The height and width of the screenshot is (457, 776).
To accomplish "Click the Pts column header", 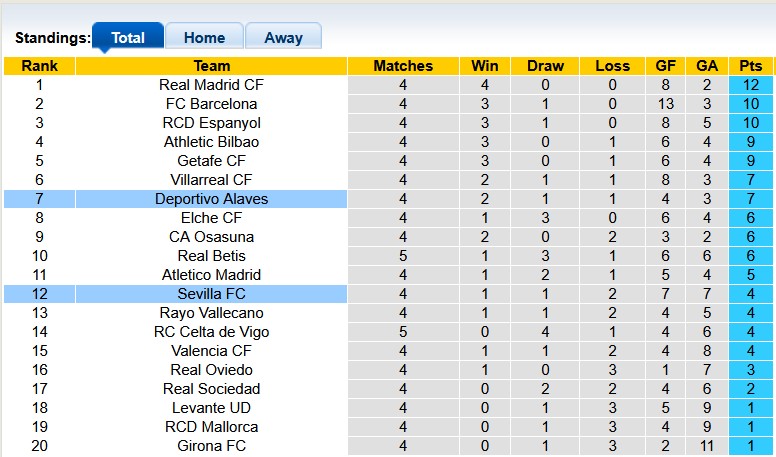I will tap(750, 66).
